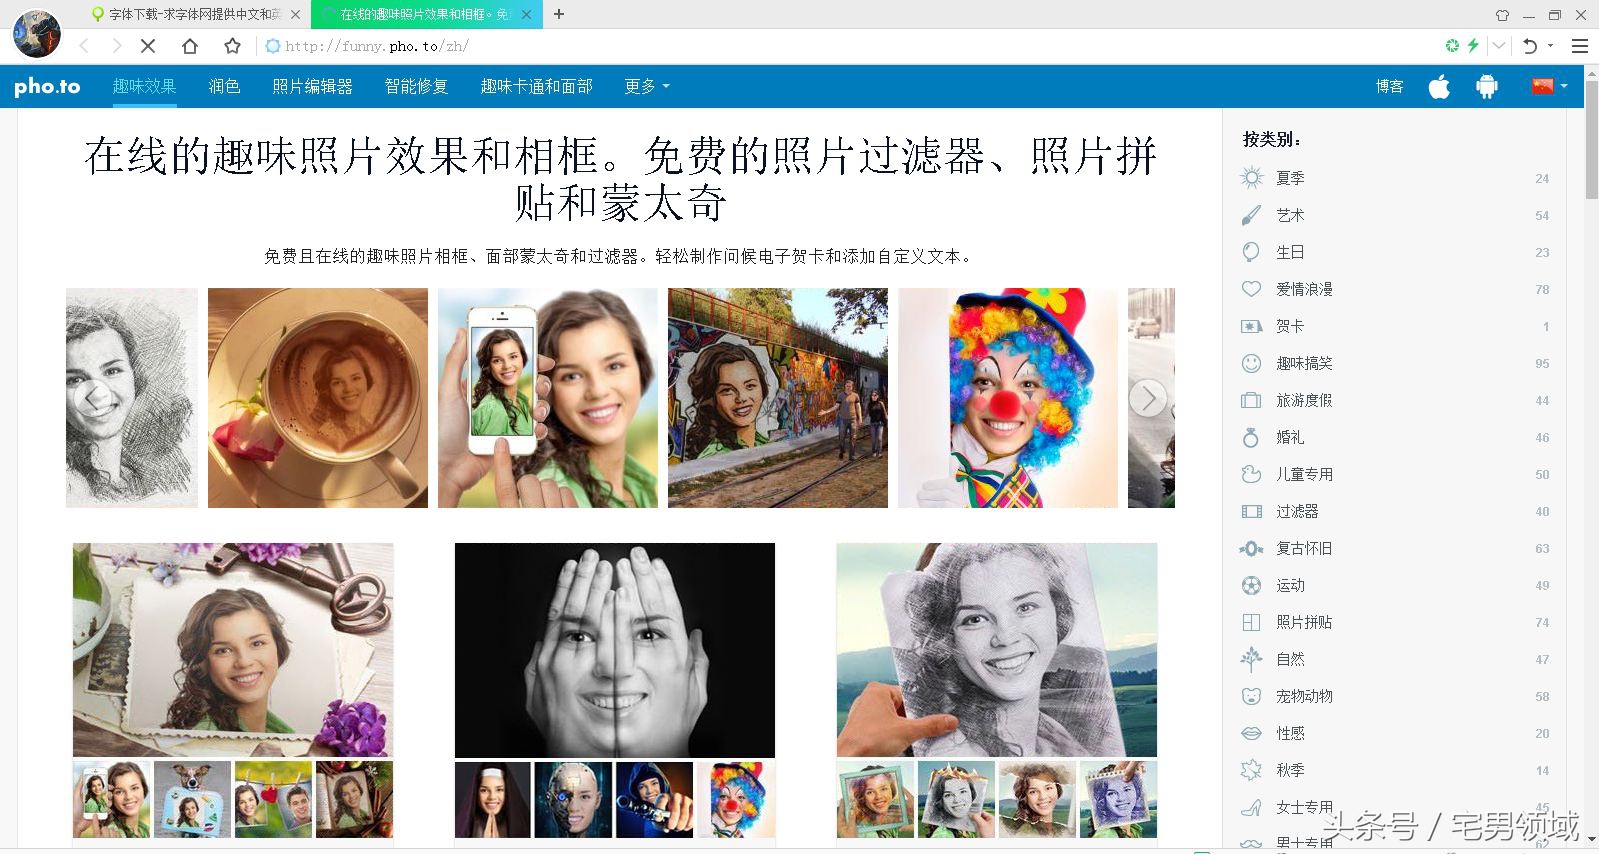This screenshot has height=854, width=1599.
Task: Expand the dropdown arrow beside the lightning icon
Action: (1498, 46)
